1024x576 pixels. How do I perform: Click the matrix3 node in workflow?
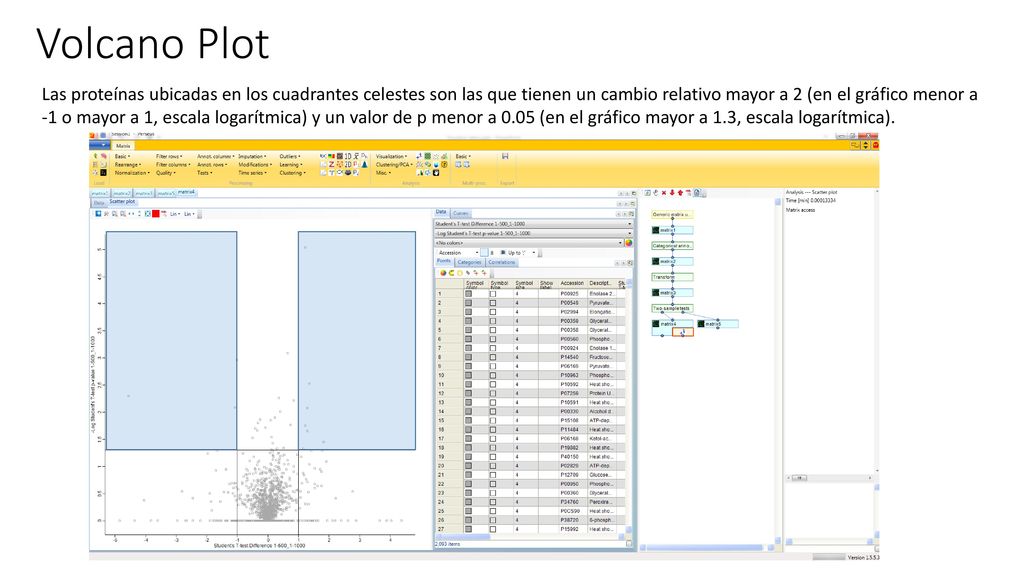672,293
